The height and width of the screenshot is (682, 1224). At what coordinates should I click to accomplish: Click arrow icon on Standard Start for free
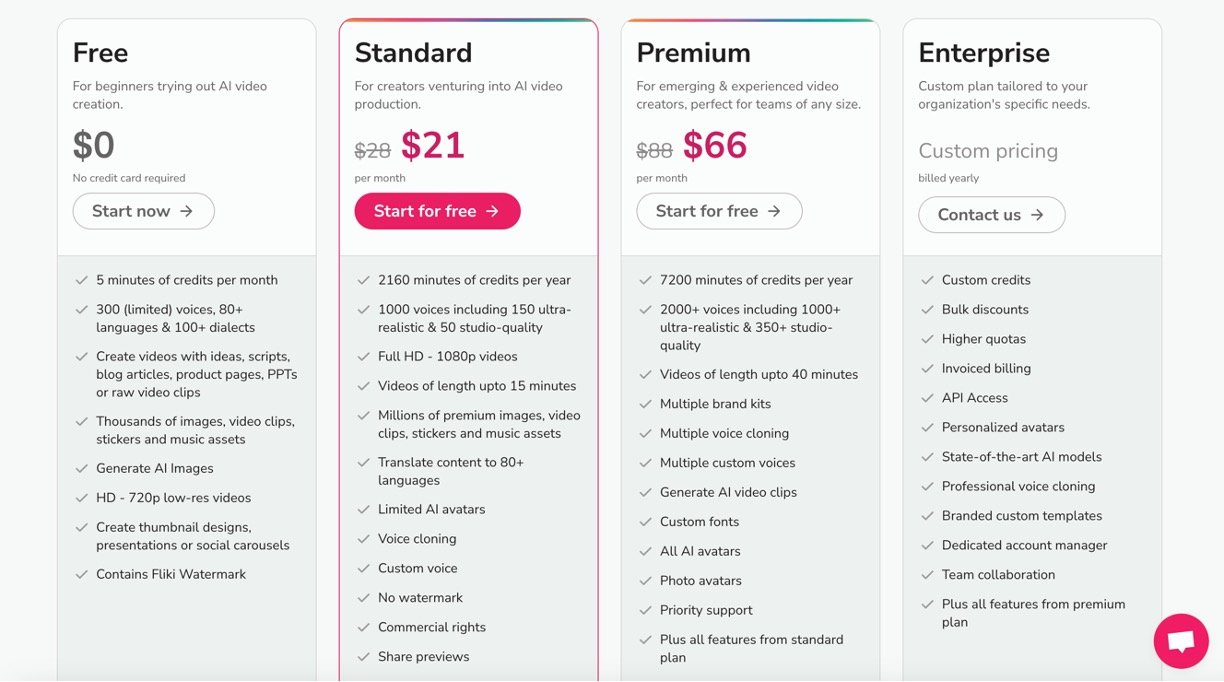[492, 211]
